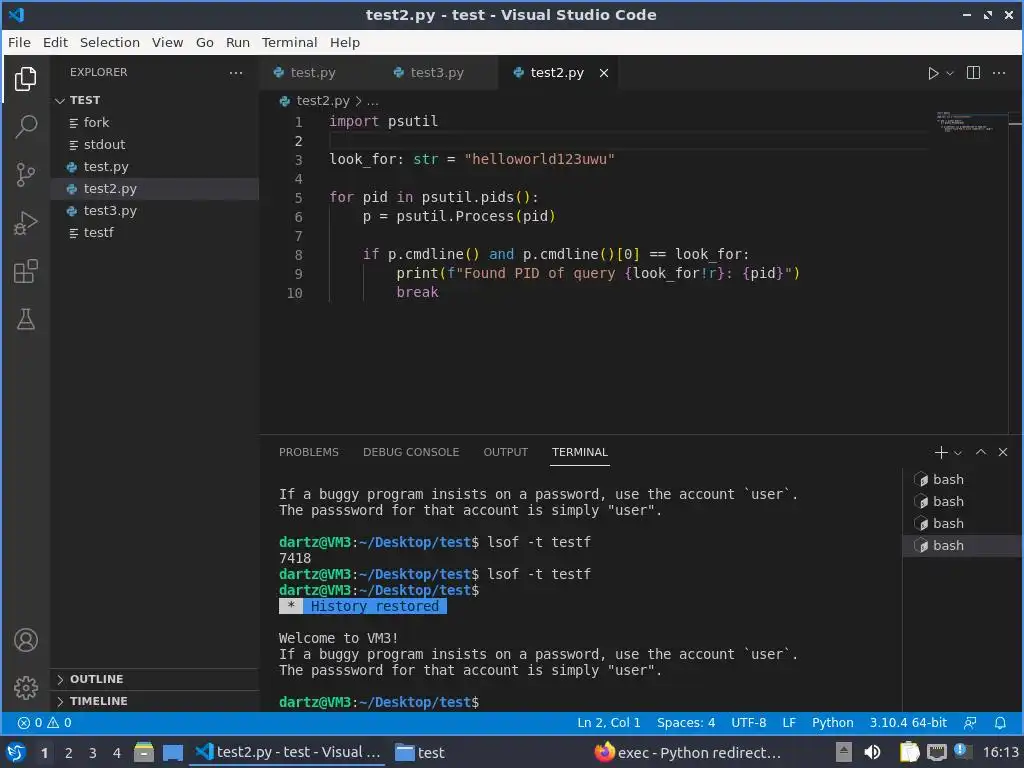Expand the TIMELINE section
The image size is (1024, 768).
154,701
